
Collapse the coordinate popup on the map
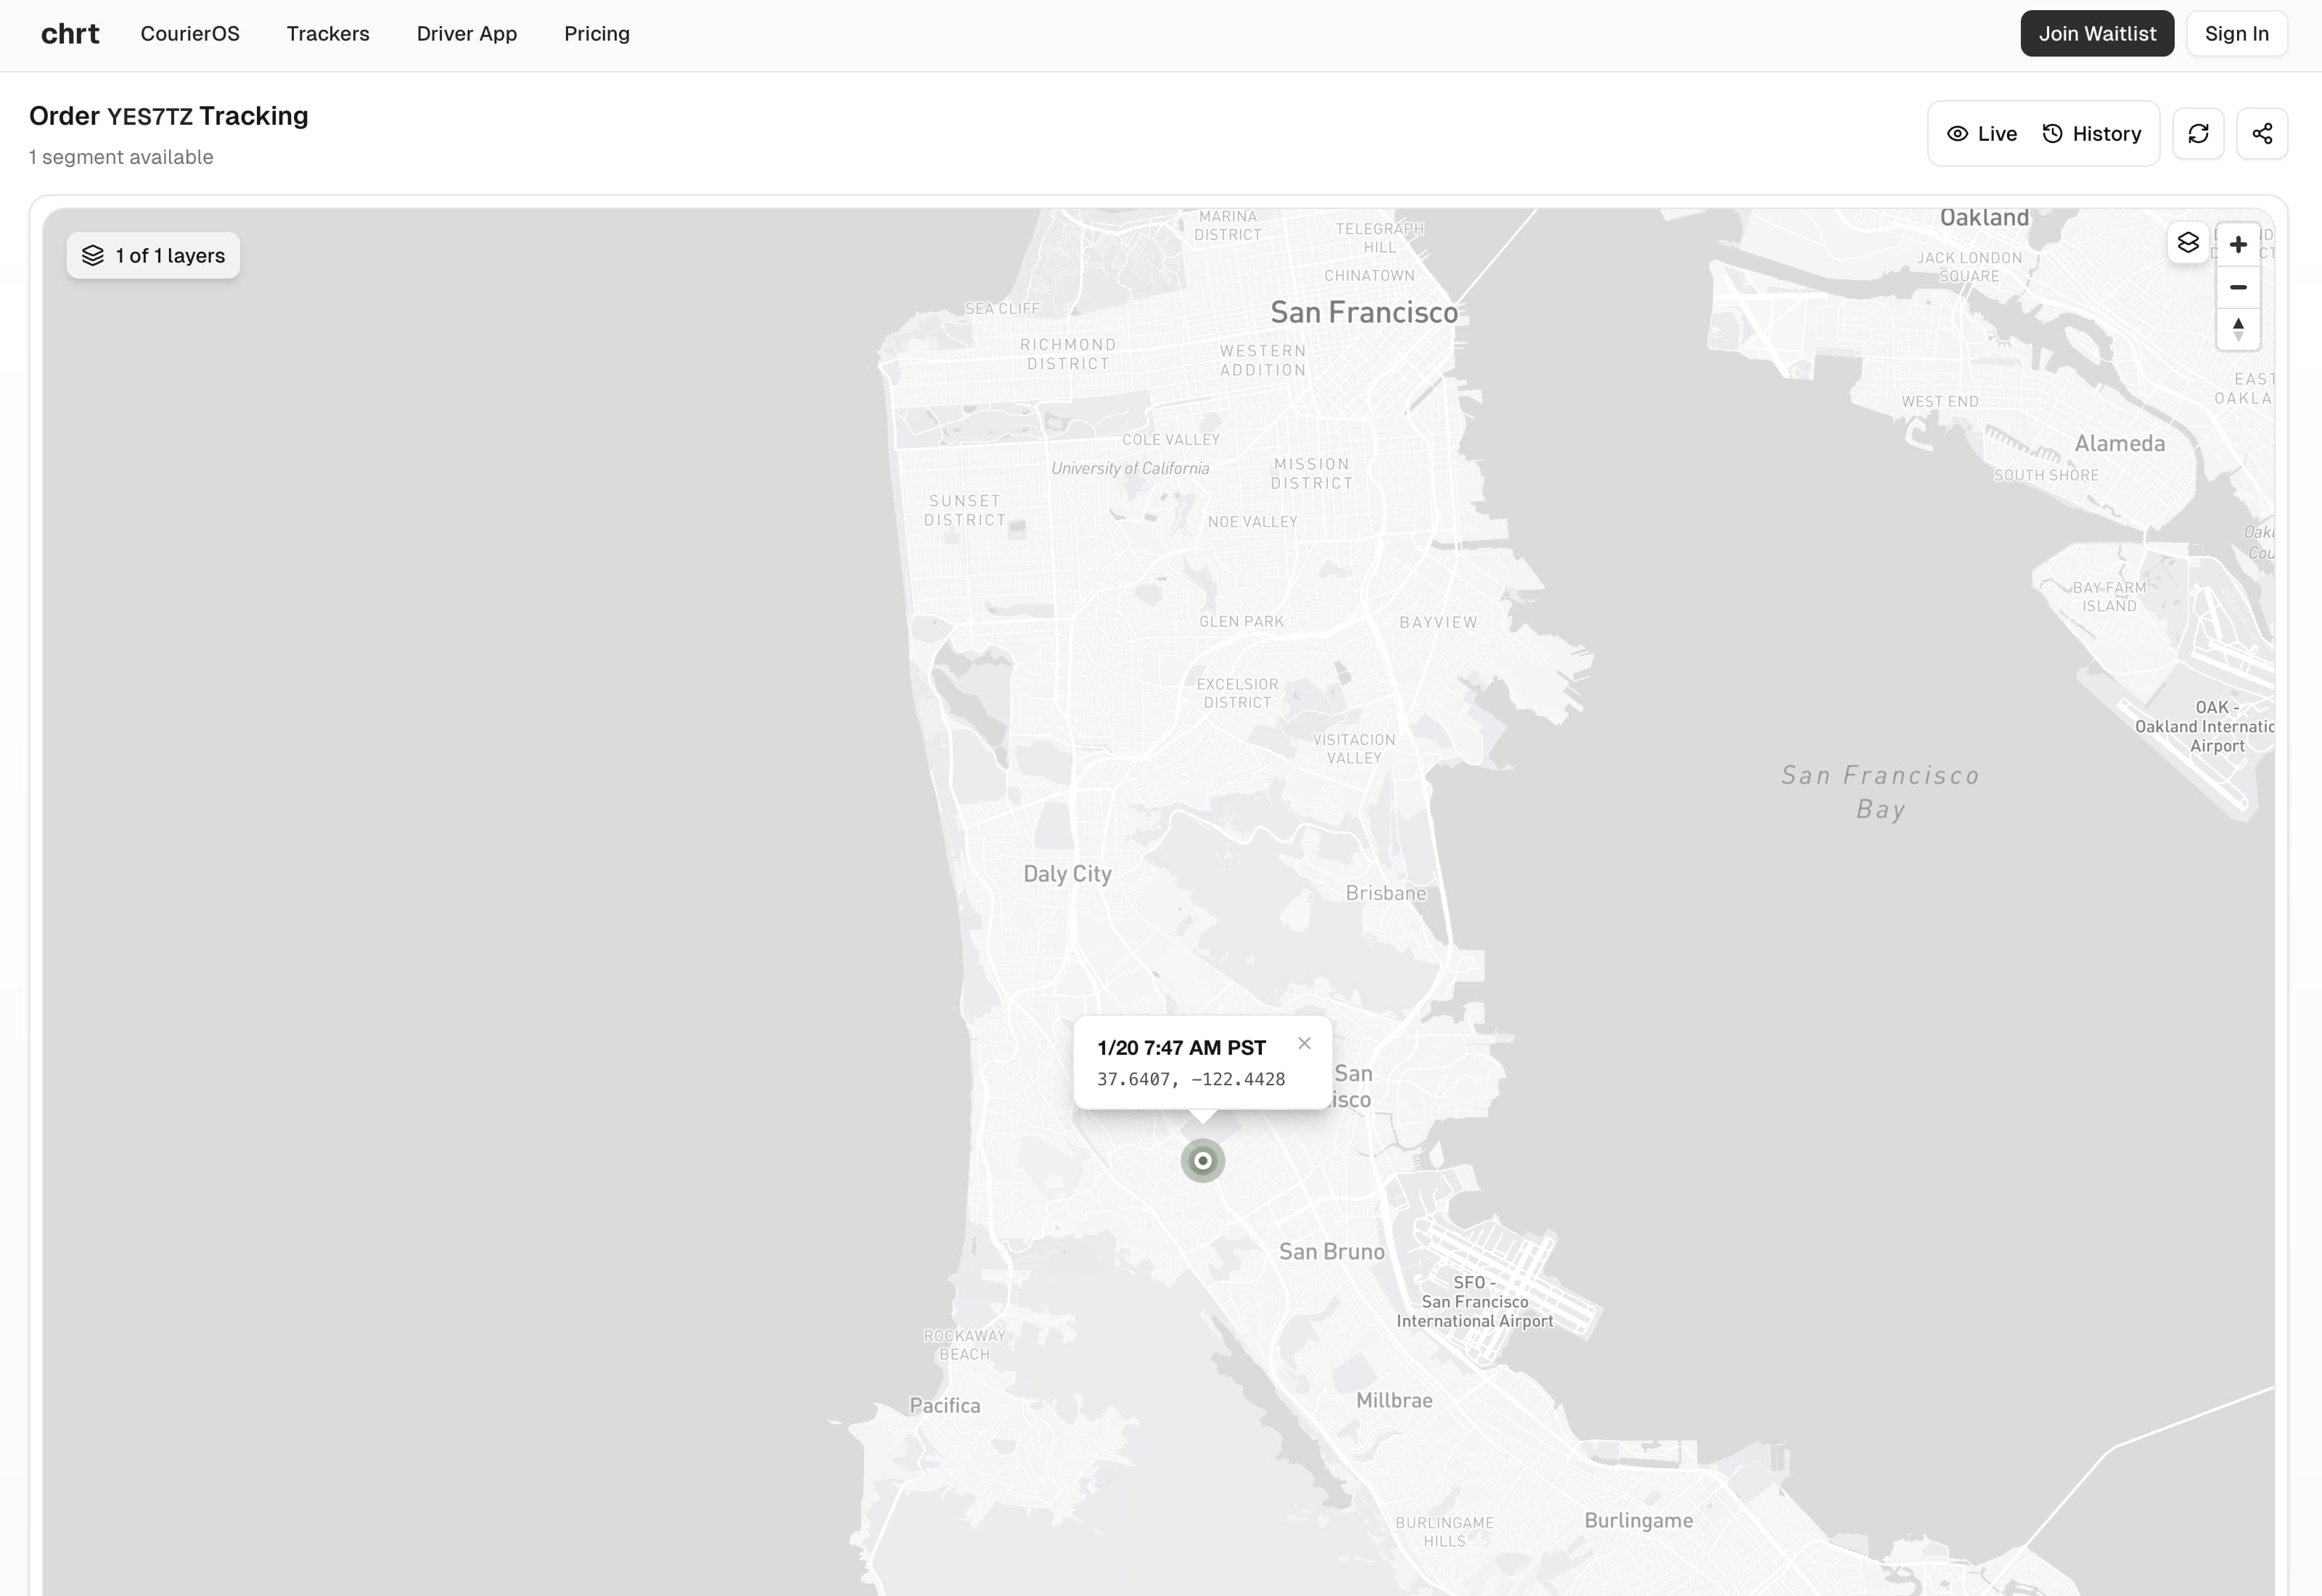coord(1304,1043)
